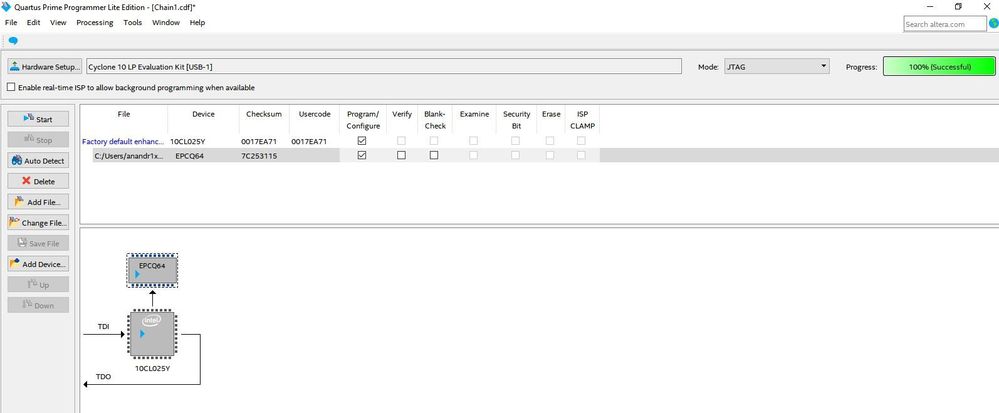Open the Edit menu
The image size is (999, 413).
tap(33, 22)
